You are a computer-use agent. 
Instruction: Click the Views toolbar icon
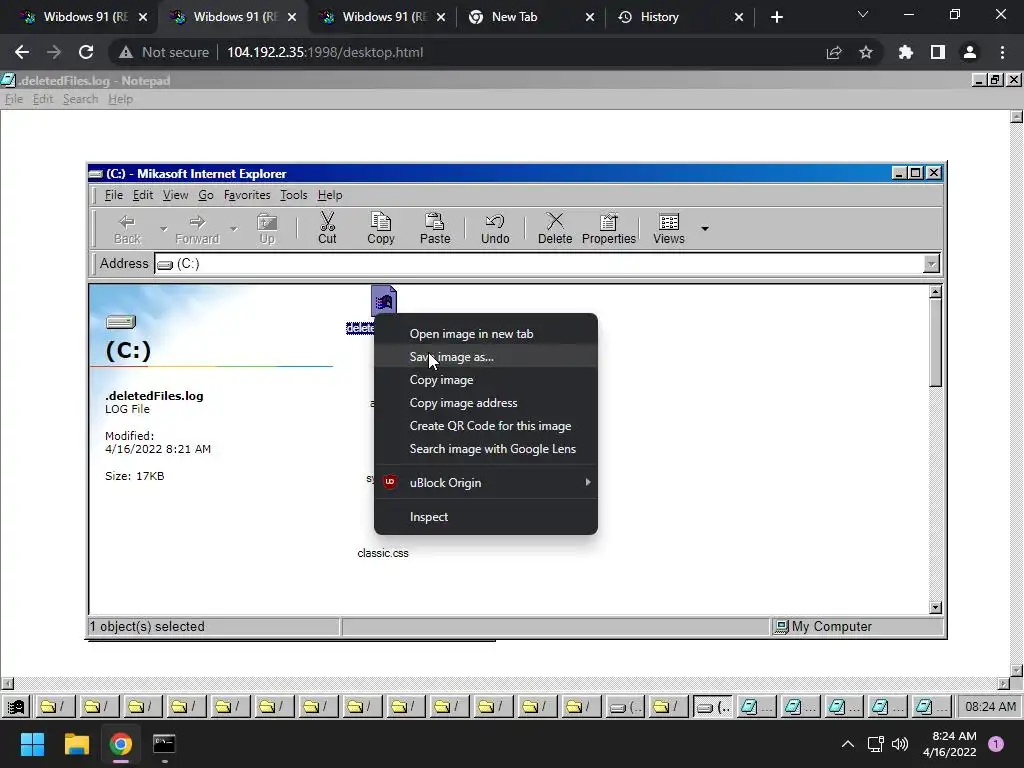click(668, 221)
